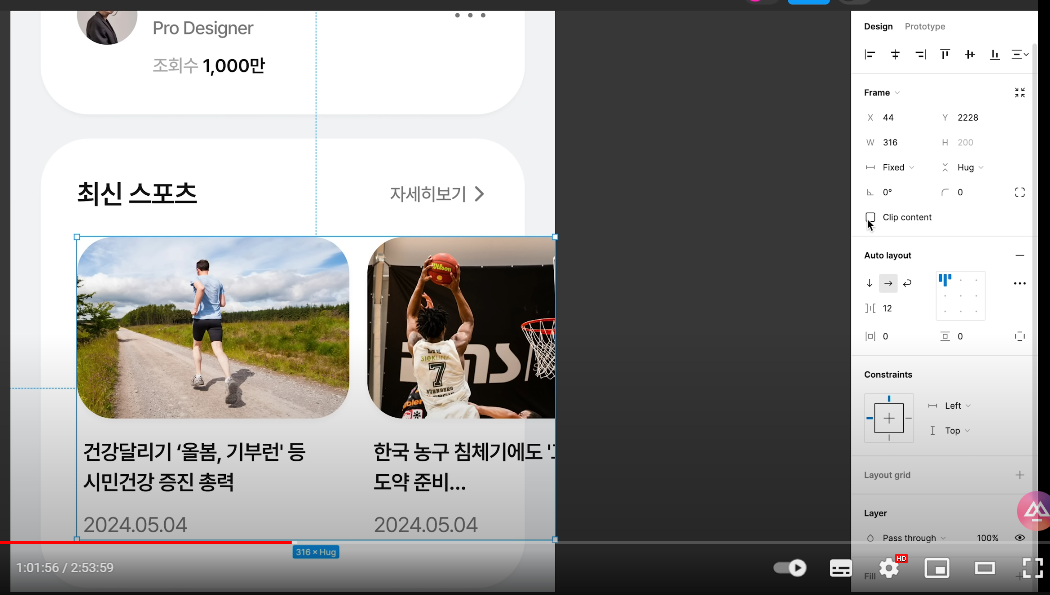Toggle video subtitles button
1050x595 pixels.
(x=840, y=568)
